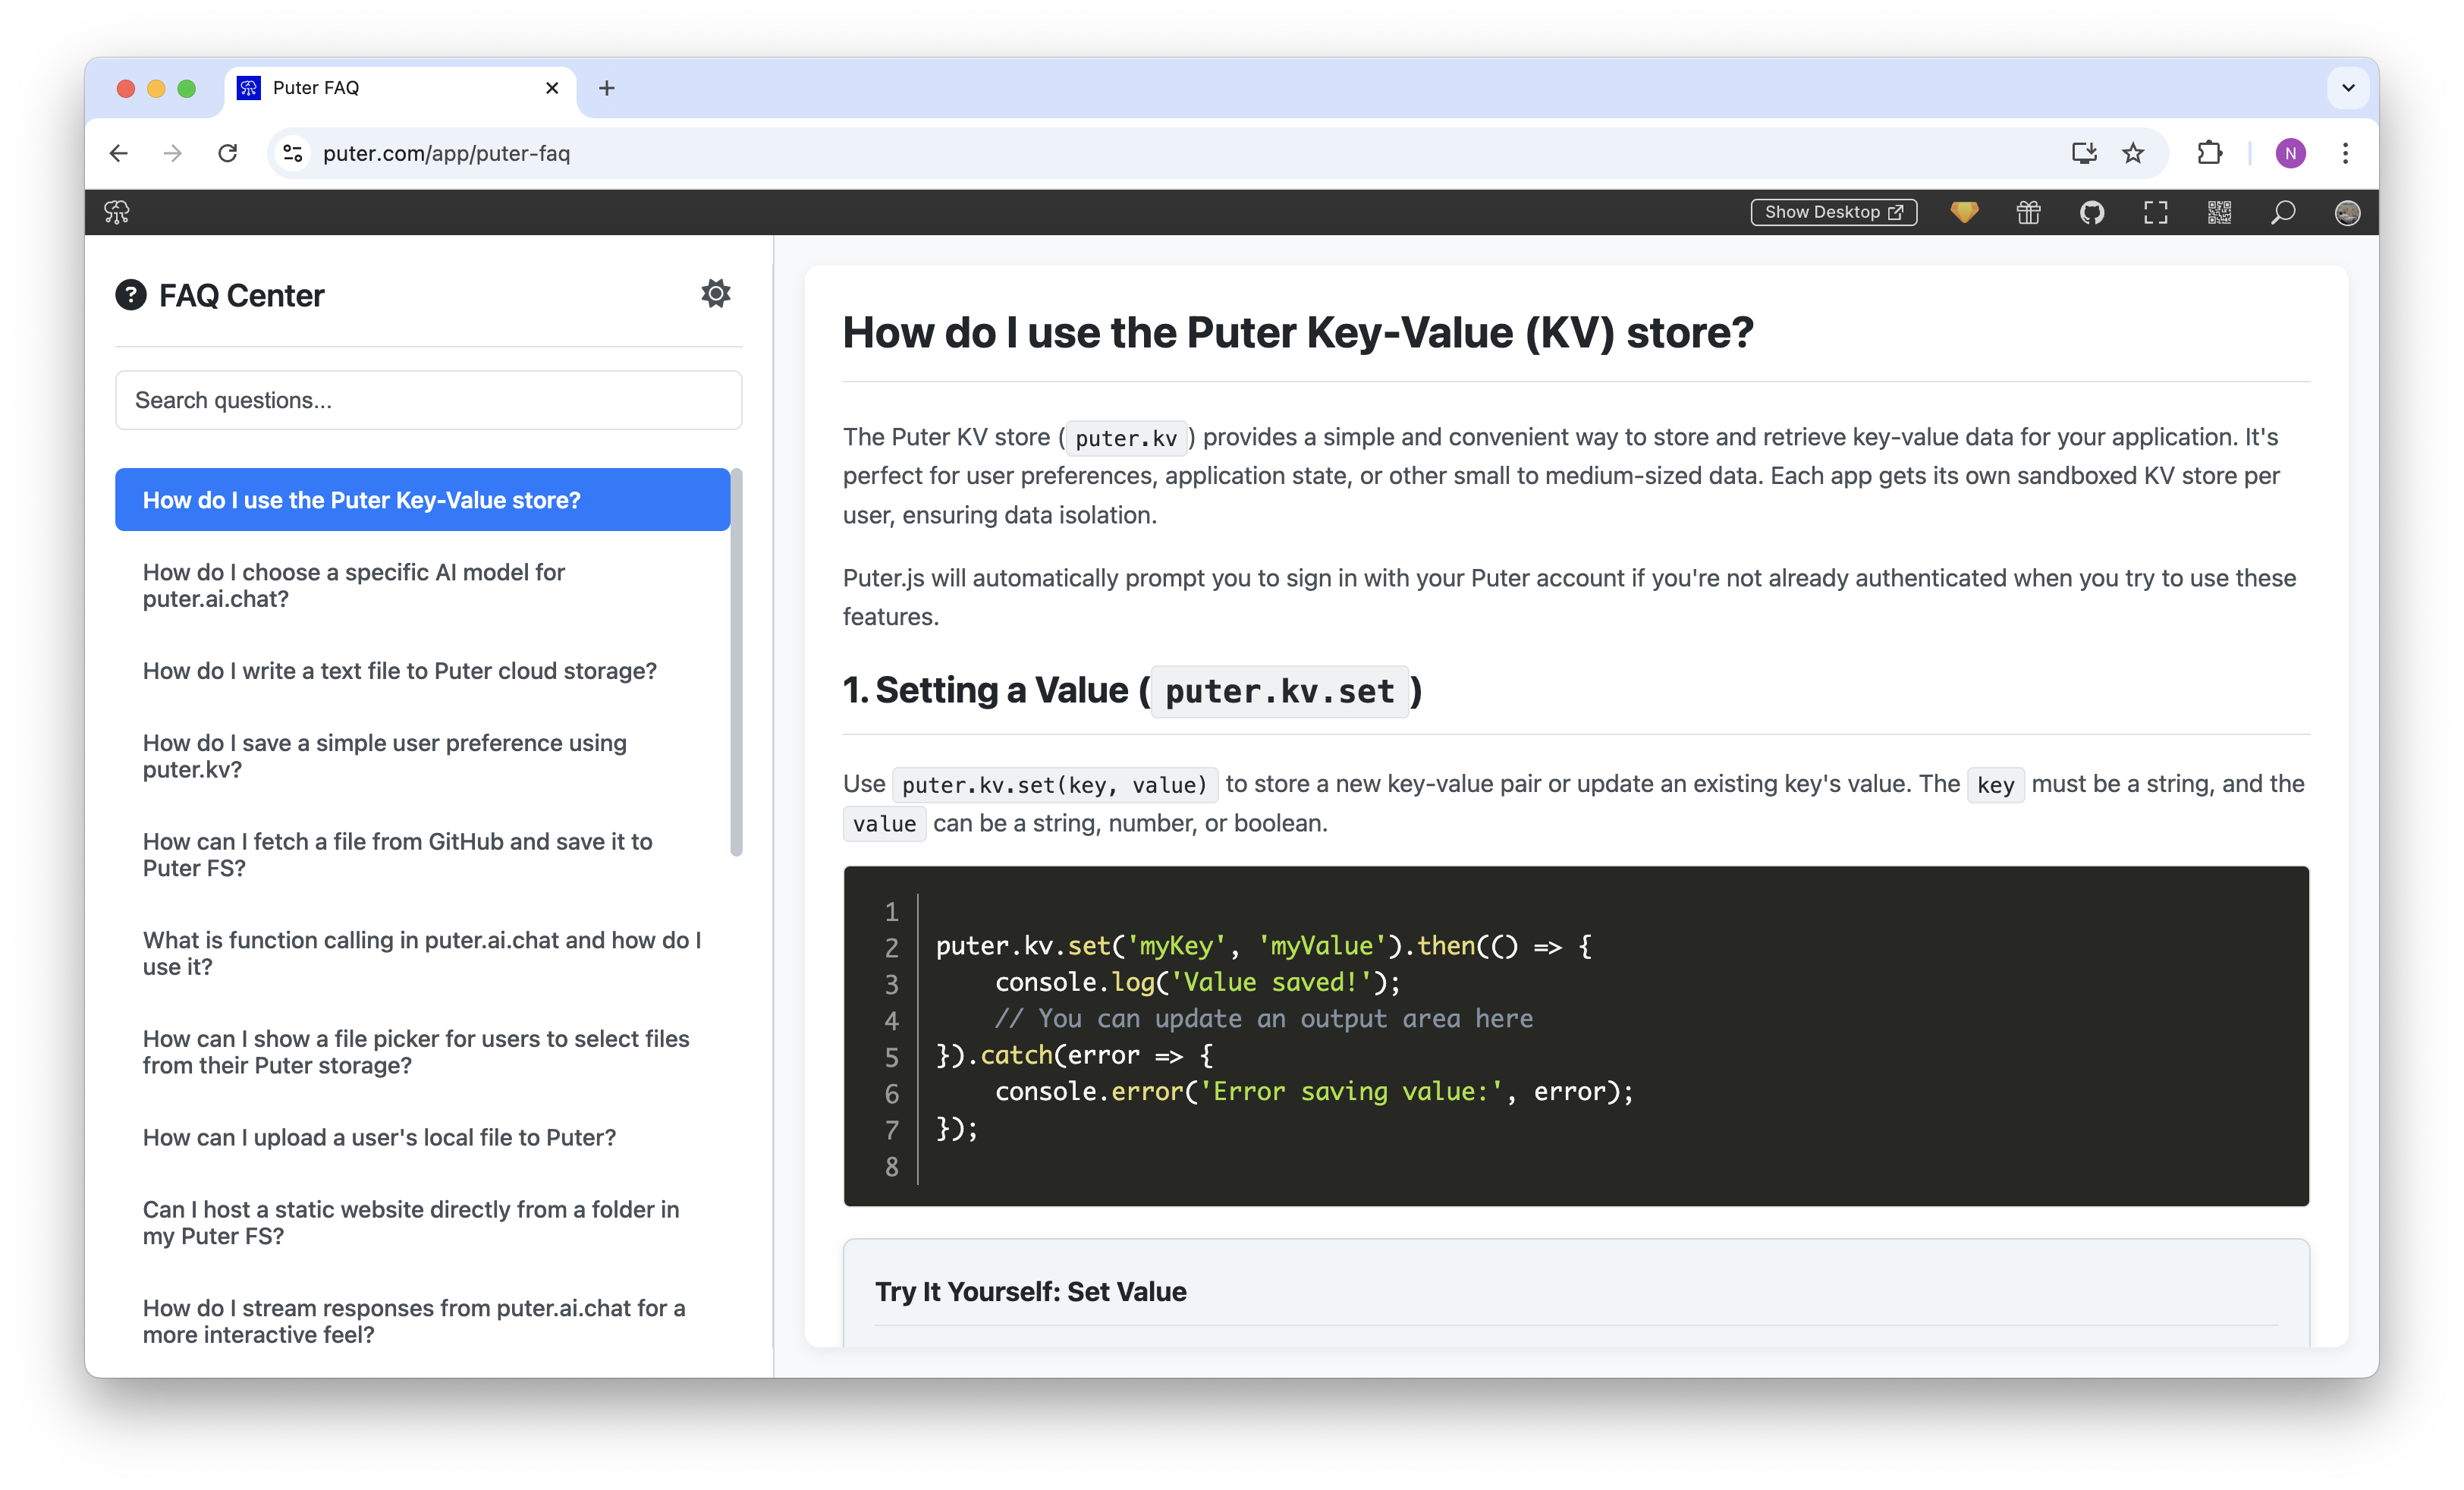The height and width of the screenshot is (1490, 2464).
Task: Open Chrome's three-dot menu
Action: (x=2345, y=153)
